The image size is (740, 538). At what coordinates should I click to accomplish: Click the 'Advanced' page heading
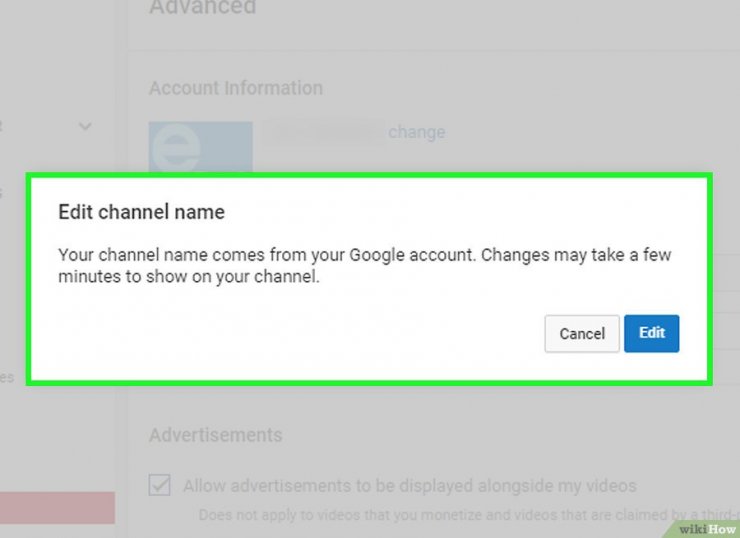[x=202, y=8]
